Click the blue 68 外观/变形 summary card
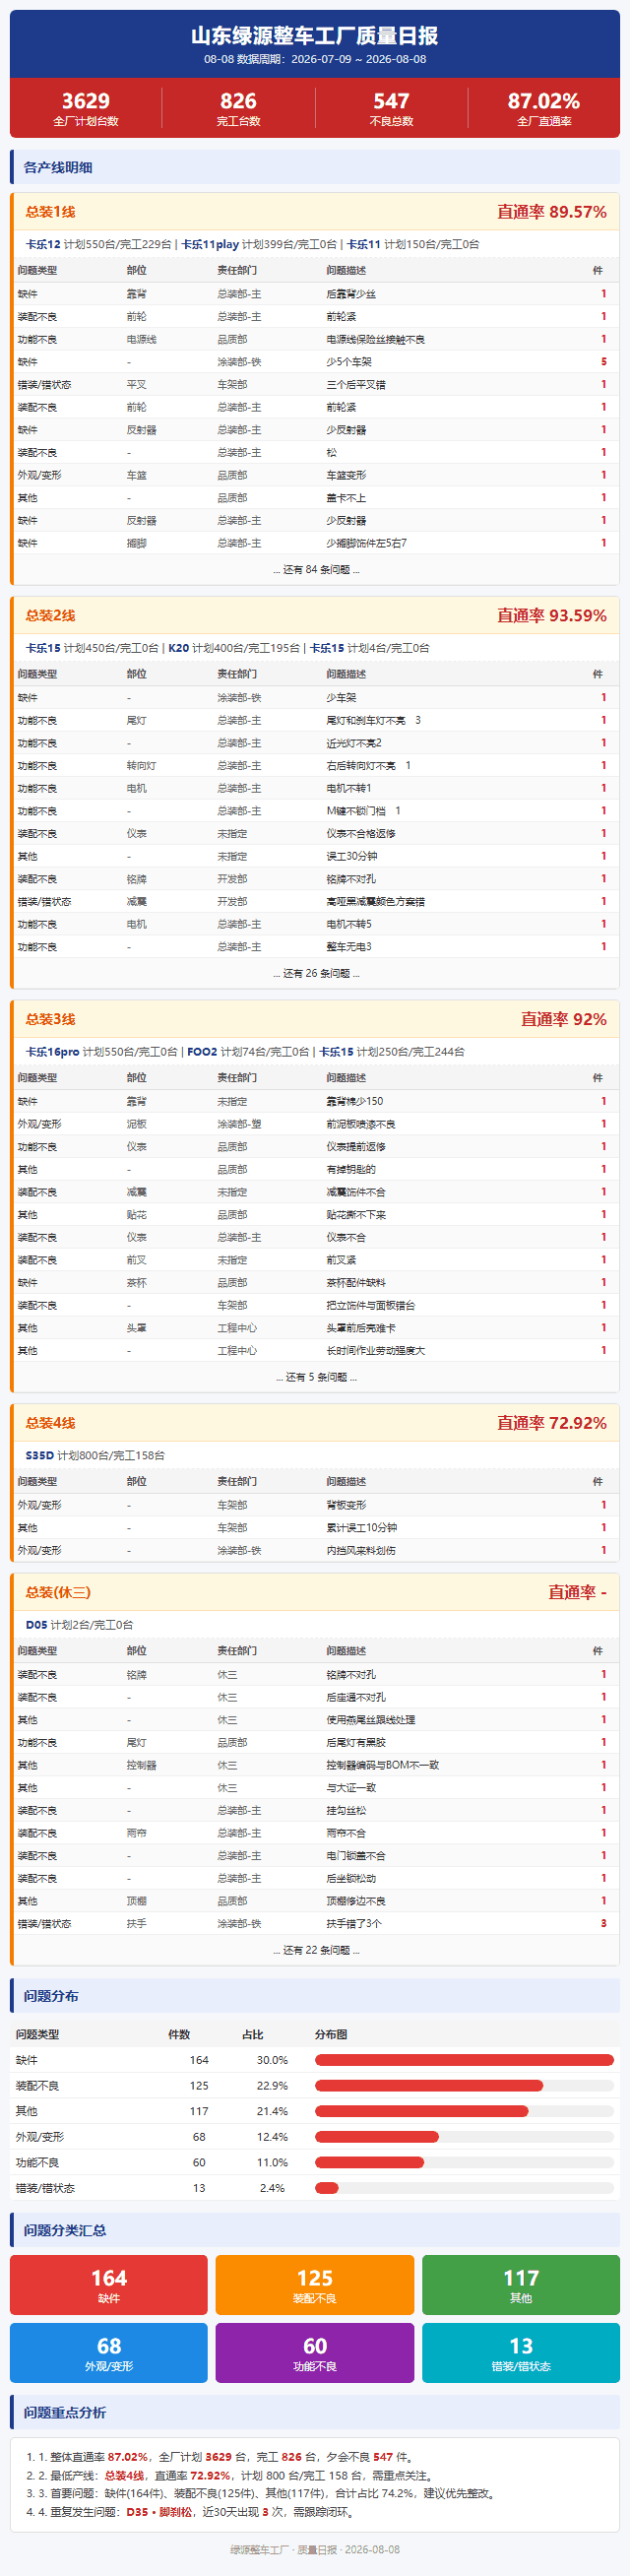630x2576 pixels. (x=109, y=2353)
